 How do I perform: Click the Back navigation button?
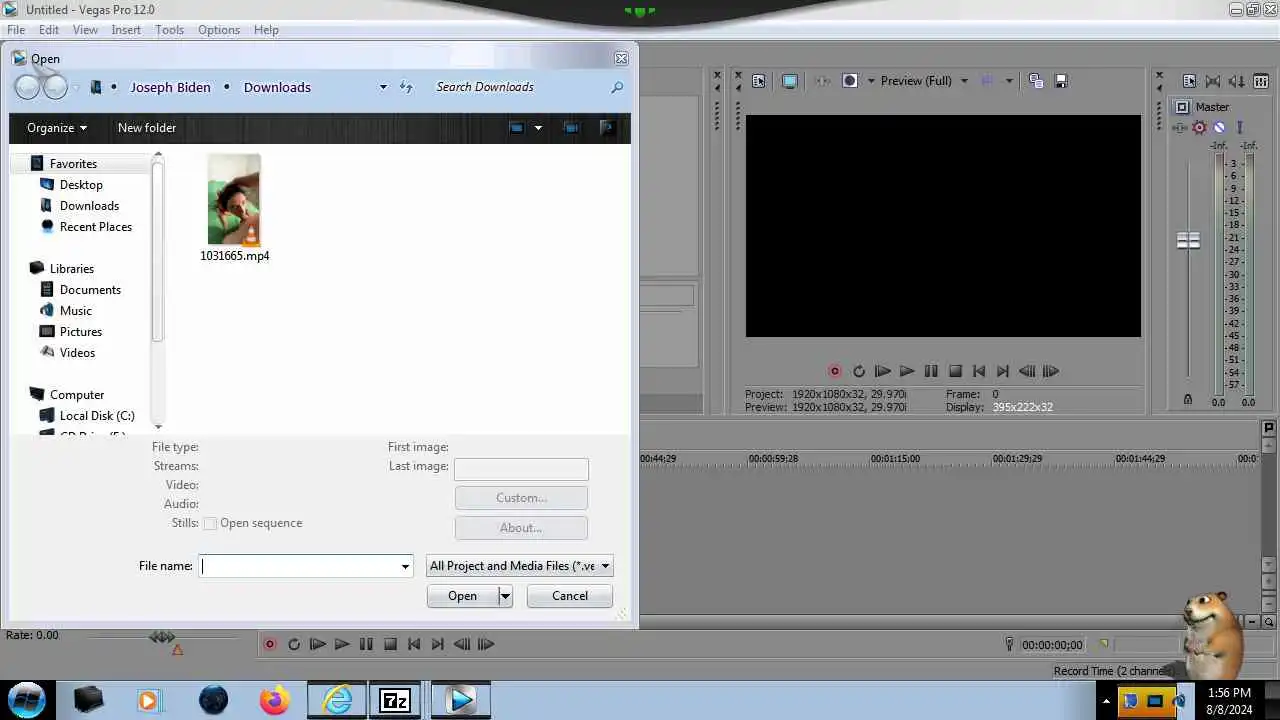(x=27, y=87)
